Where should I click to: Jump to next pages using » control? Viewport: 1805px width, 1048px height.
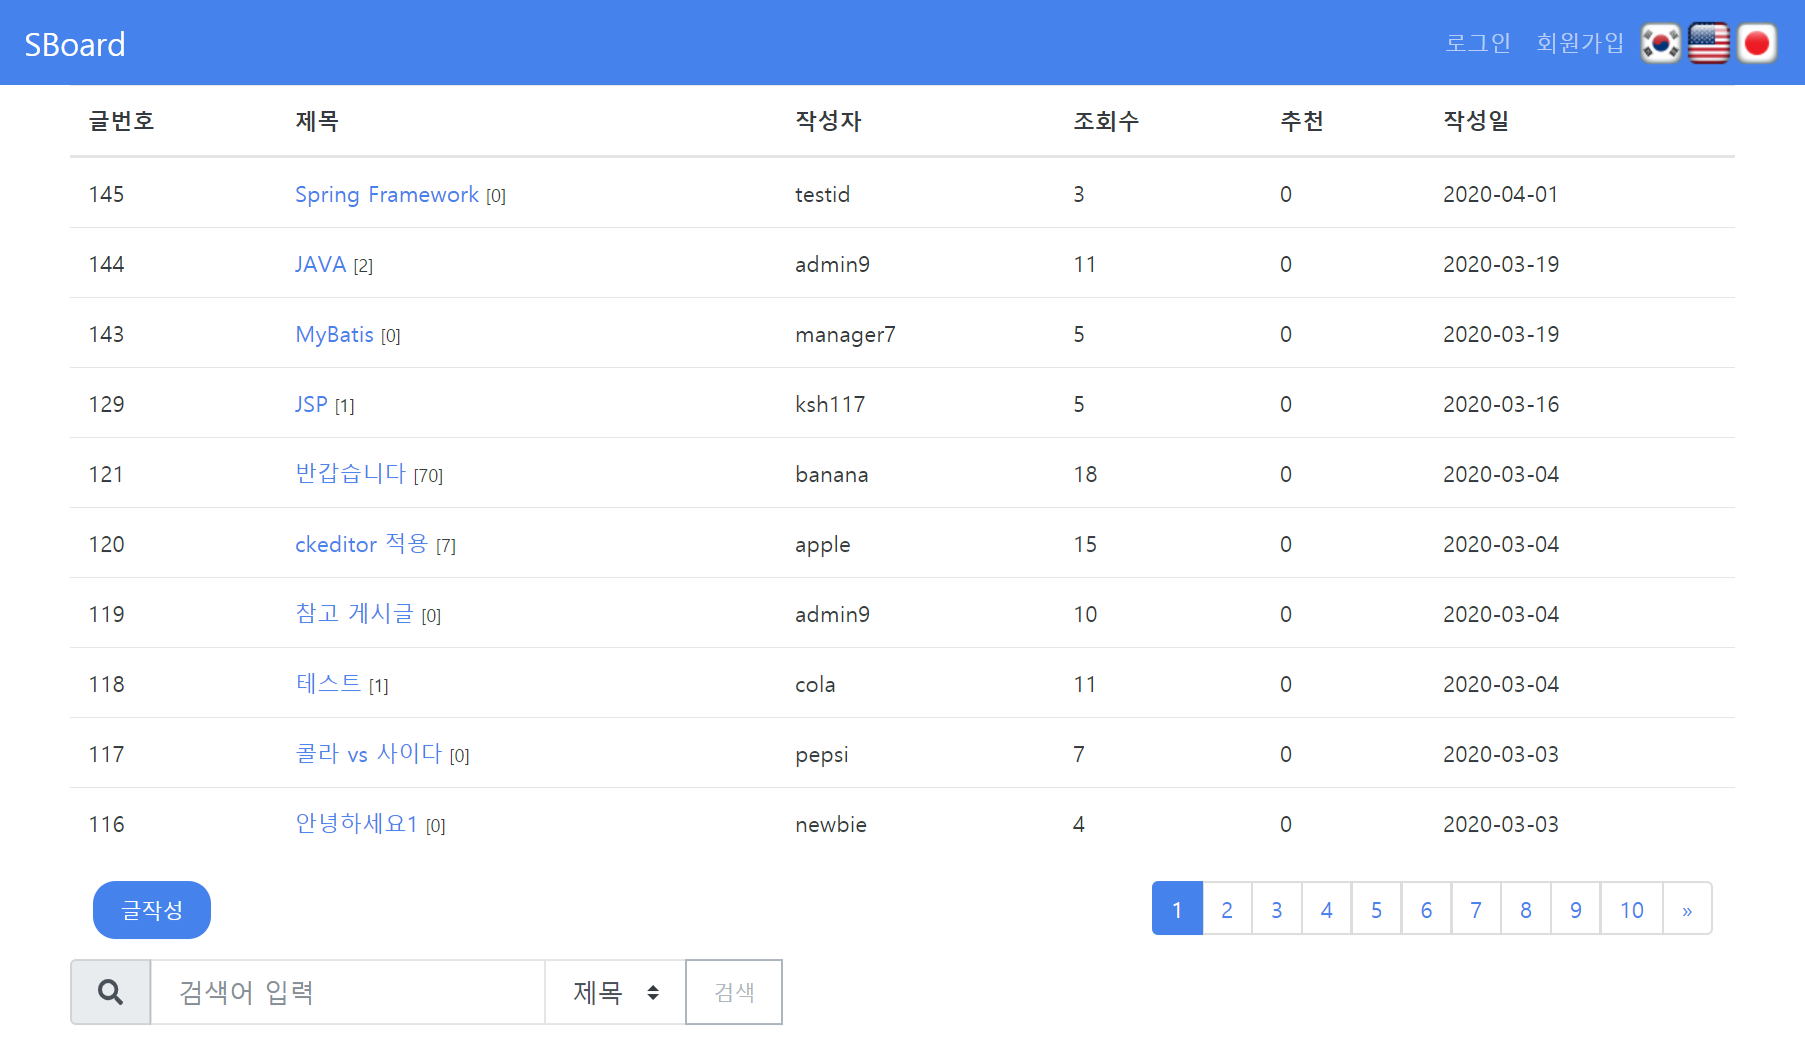1686,909
